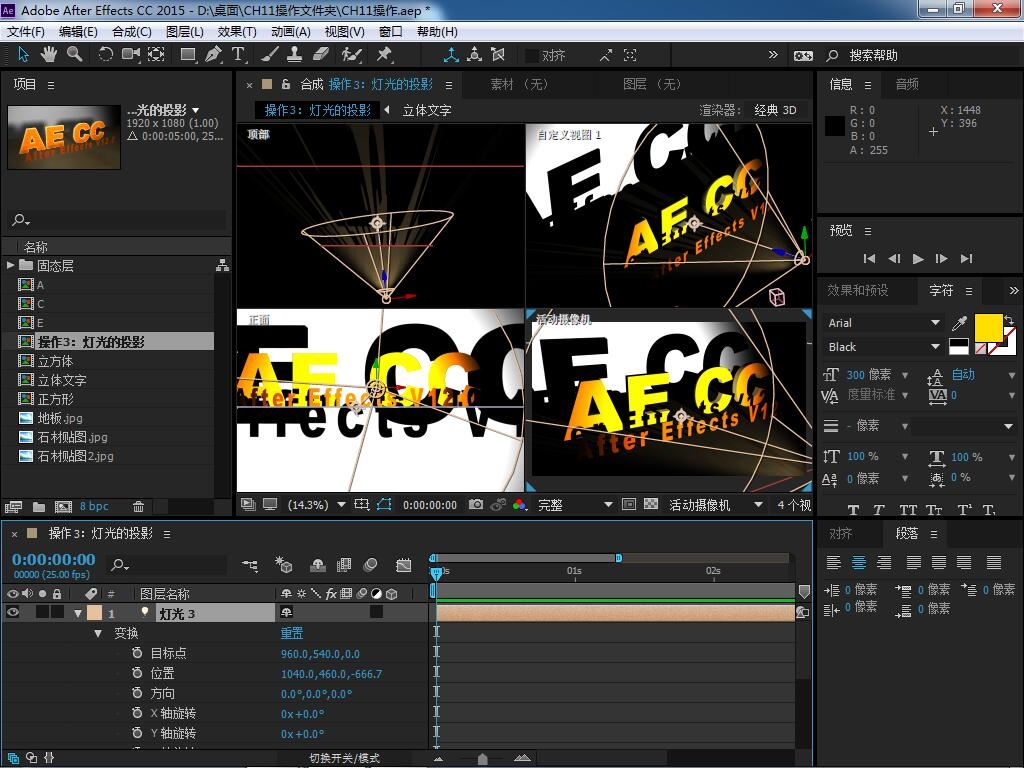Collapse the 变换 property group
This screenshot has width=1024, height=768.
pyautogui.click(x=98, y=633)
